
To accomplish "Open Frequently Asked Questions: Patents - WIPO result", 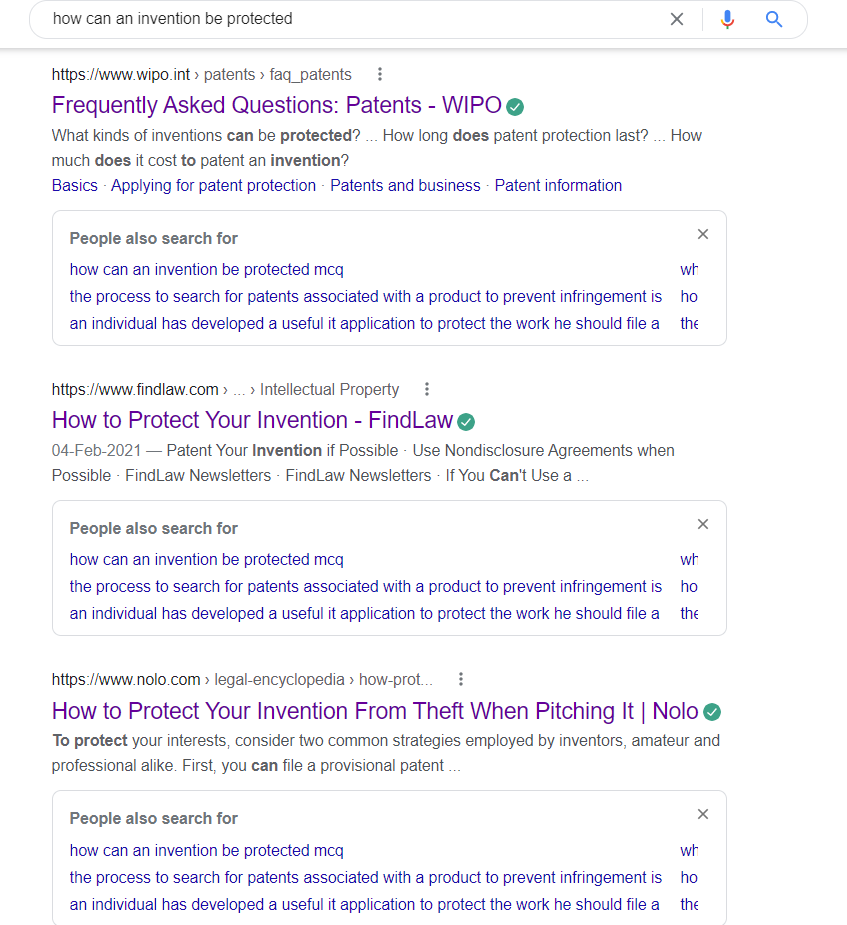I will point(277,105).
